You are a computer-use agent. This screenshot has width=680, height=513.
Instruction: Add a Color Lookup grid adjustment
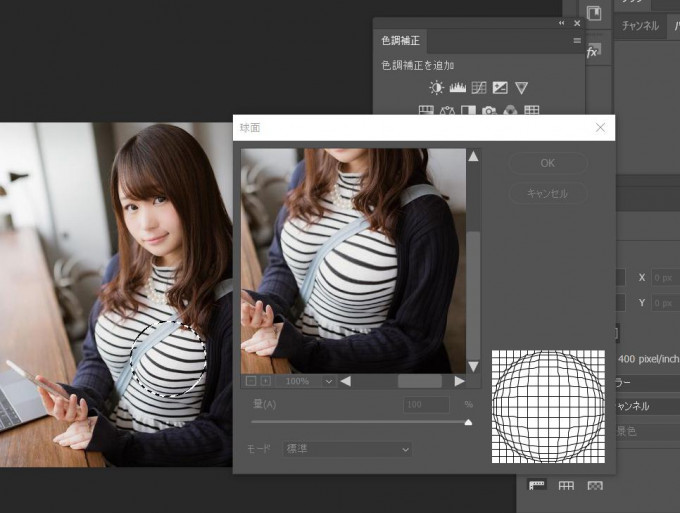[x=532, y=111]
